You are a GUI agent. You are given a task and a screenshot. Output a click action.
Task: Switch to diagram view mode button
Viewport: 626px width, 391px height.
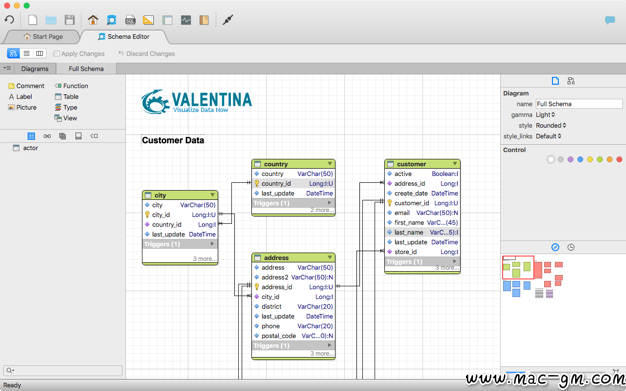click(x=13, y=53)
